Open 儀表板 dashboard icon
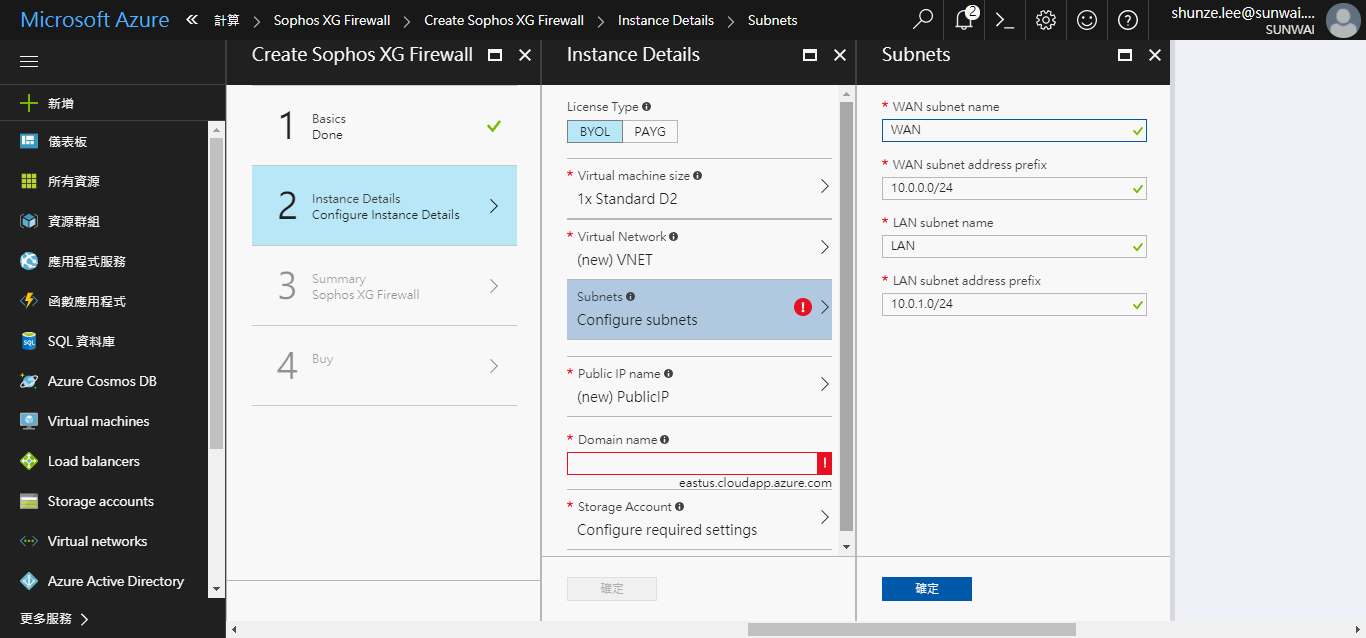Viewport: 1366px width, 638px height. click(x=29, y=141)
